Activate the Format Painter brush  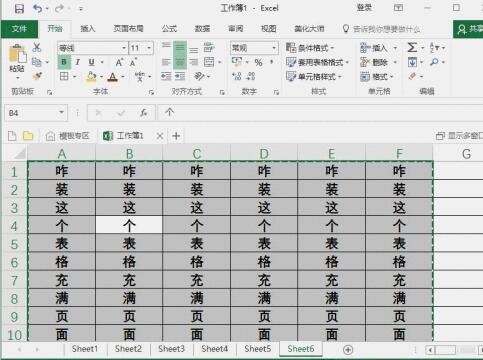37,76
